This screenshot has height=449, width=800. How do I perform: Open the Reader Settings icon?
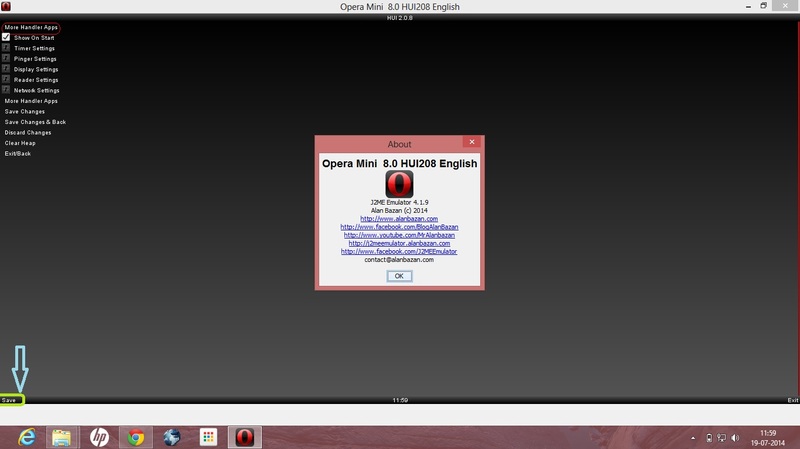(6, 79)
